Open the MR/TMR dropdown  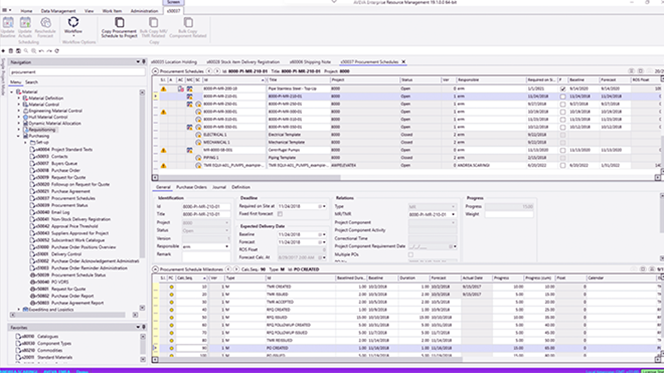coord(453,215)
